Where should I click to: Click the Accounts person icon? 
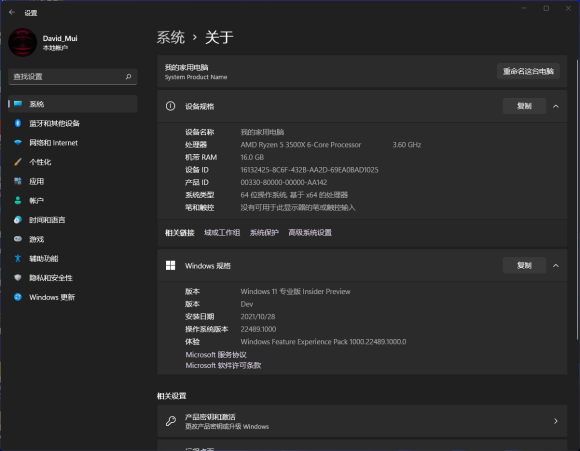coord(18,201)
